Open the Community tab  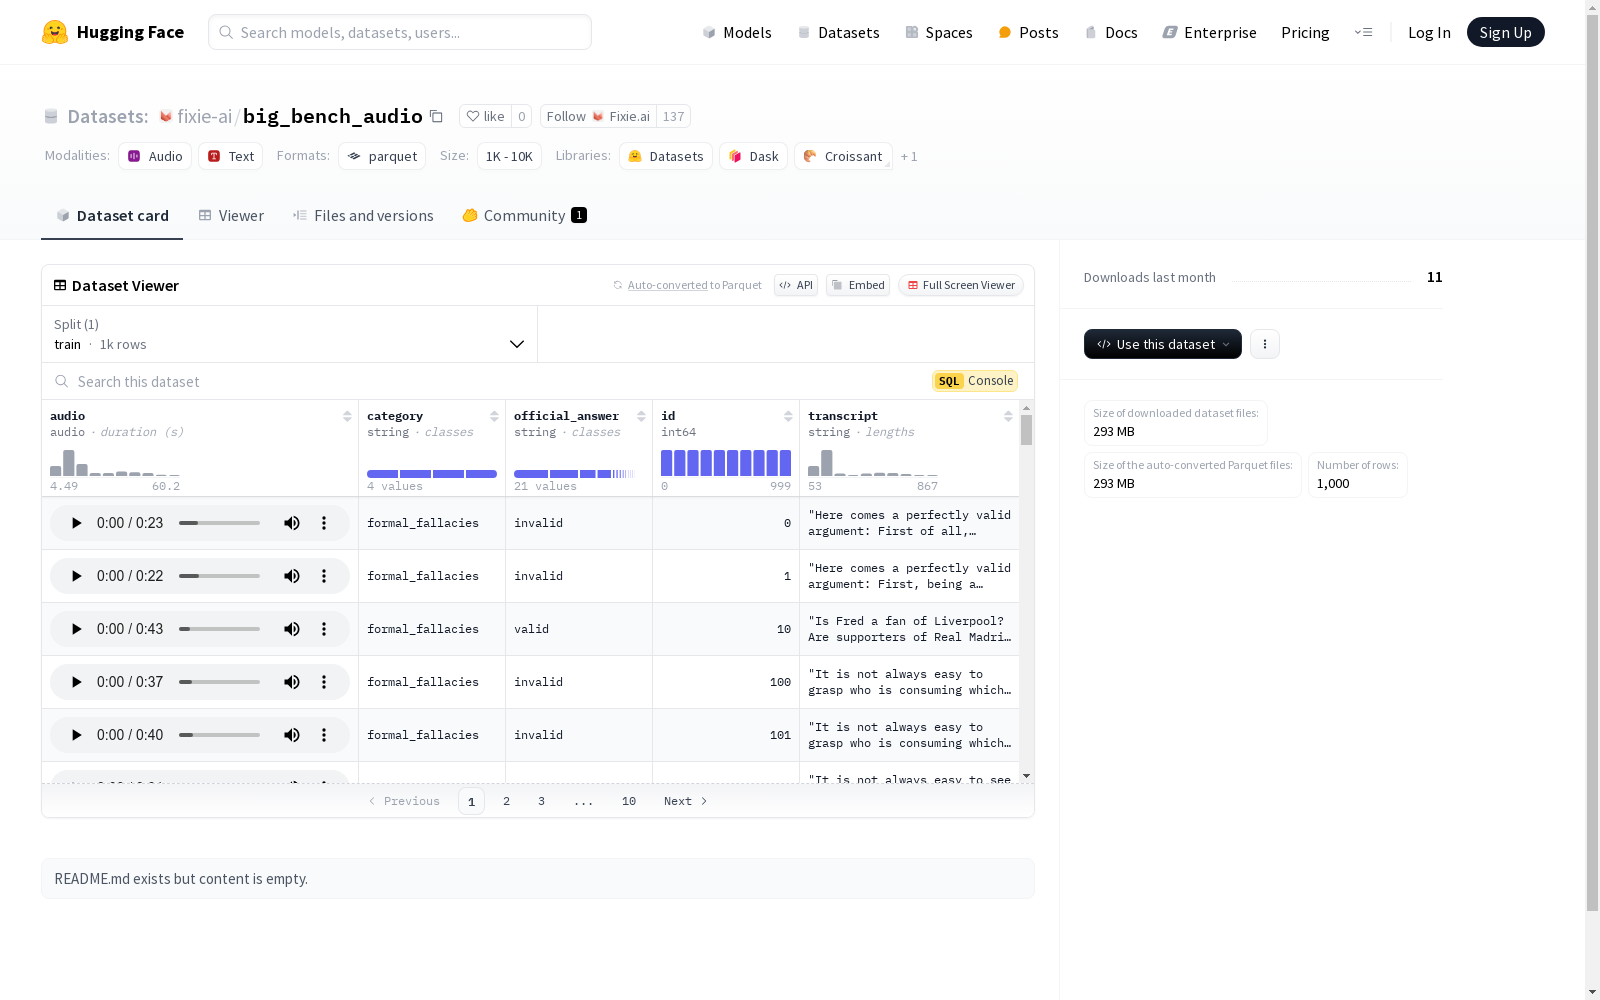click(x=524, y=216)
